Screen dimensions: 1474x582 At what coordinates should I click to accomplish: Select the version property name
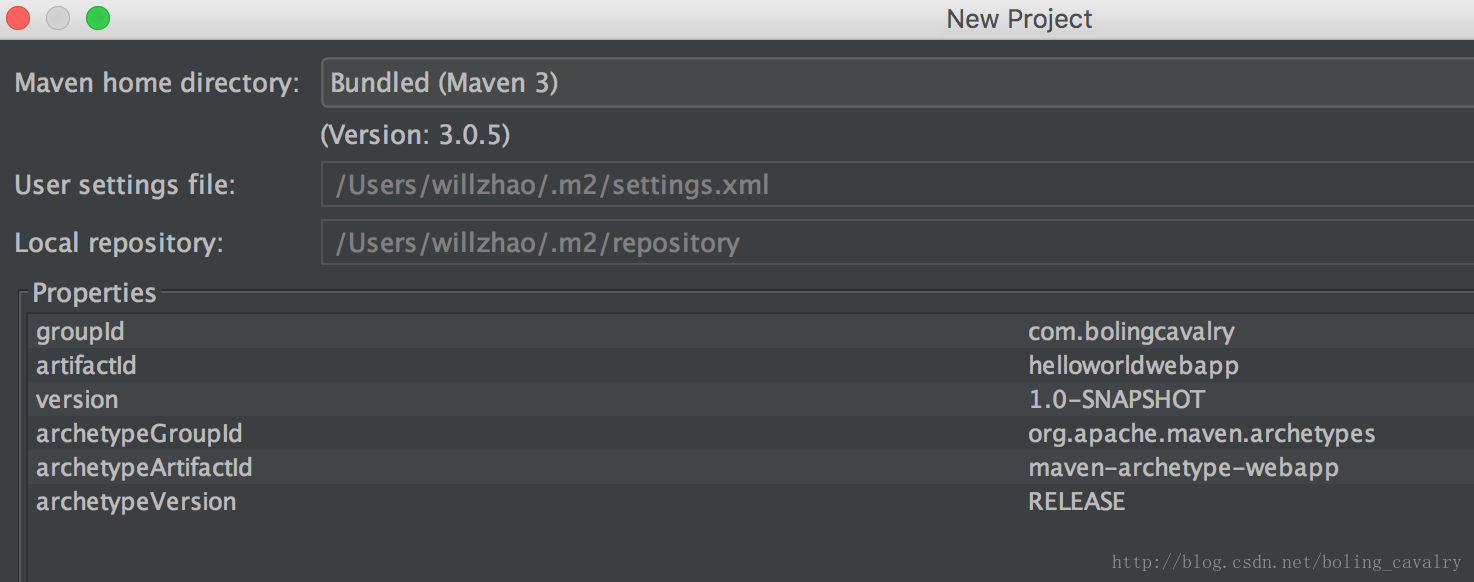pos(77,400)
